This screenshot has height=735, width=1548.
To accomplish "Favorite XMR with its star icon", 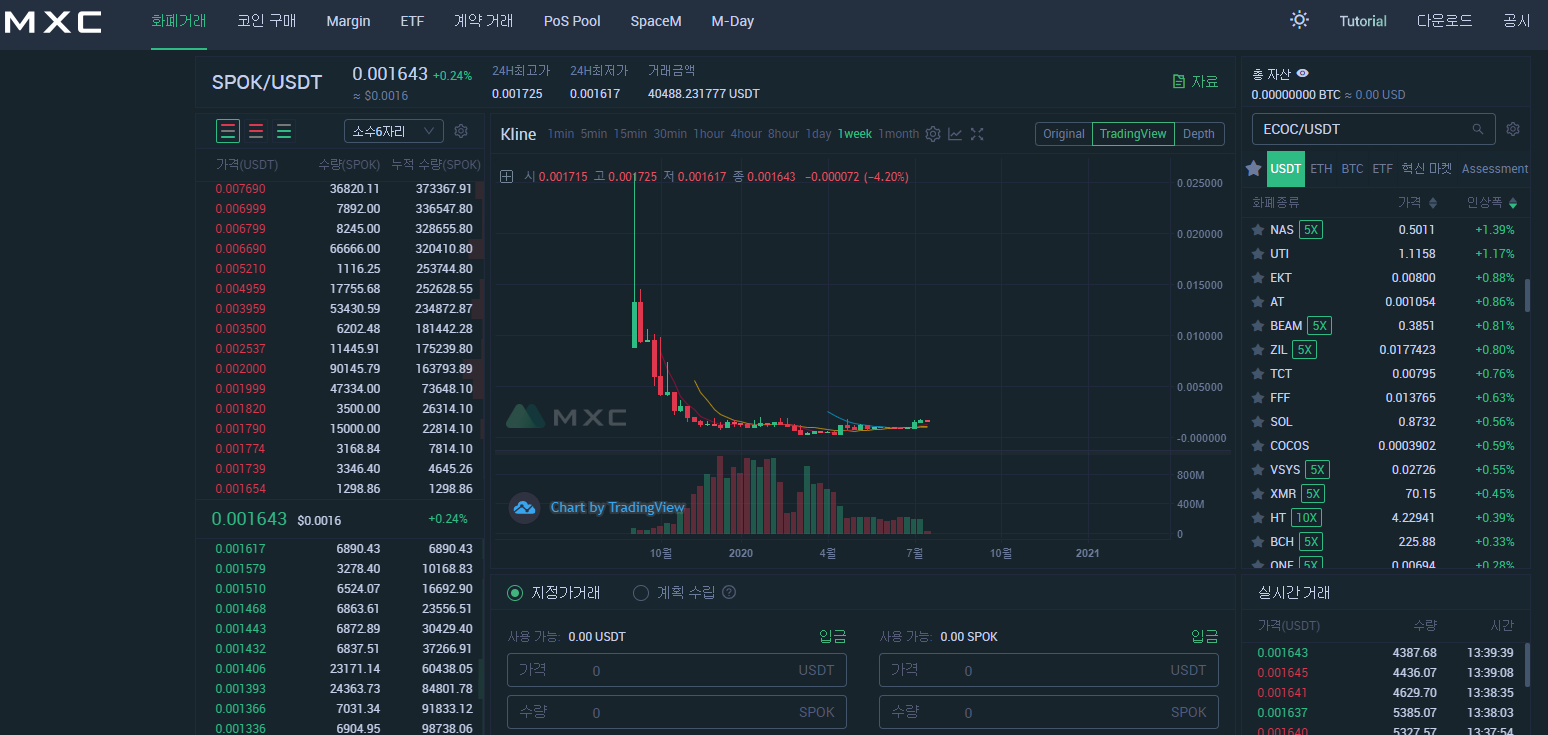I will [1258, 494].
